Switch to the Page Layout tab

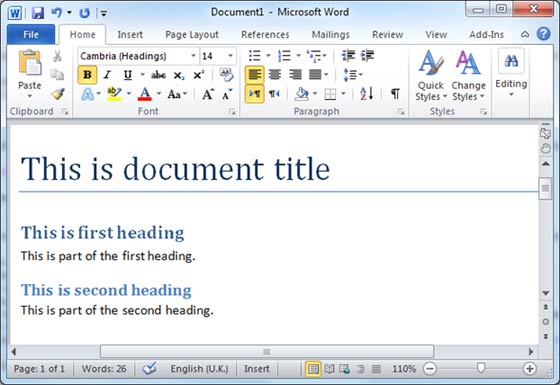(192, 35)
